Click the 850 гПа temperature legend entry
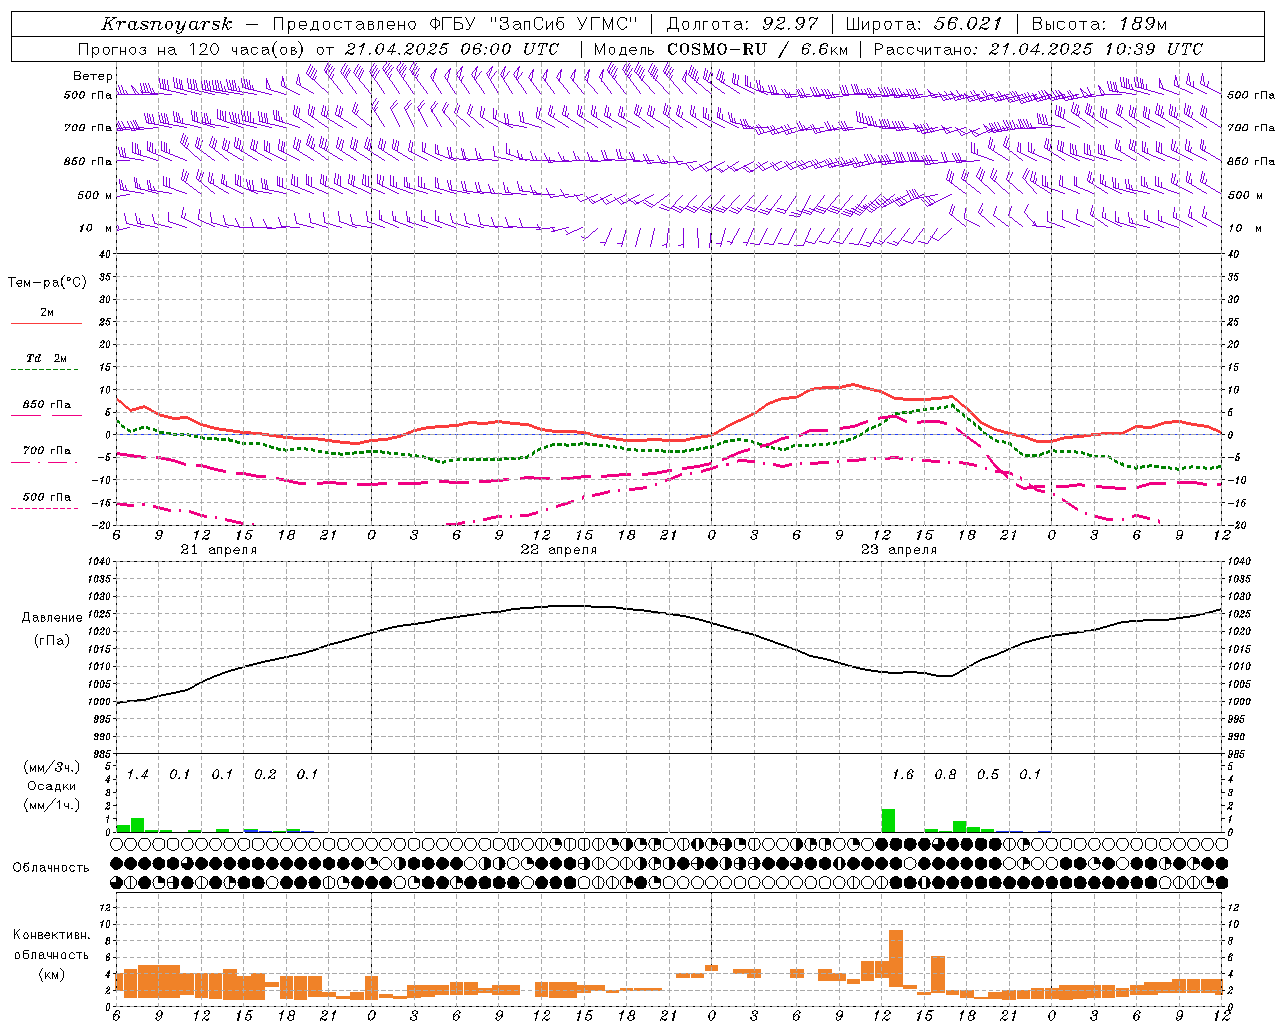The width and height of the screenshot is (1280, 1024). [x=47, y=405]
